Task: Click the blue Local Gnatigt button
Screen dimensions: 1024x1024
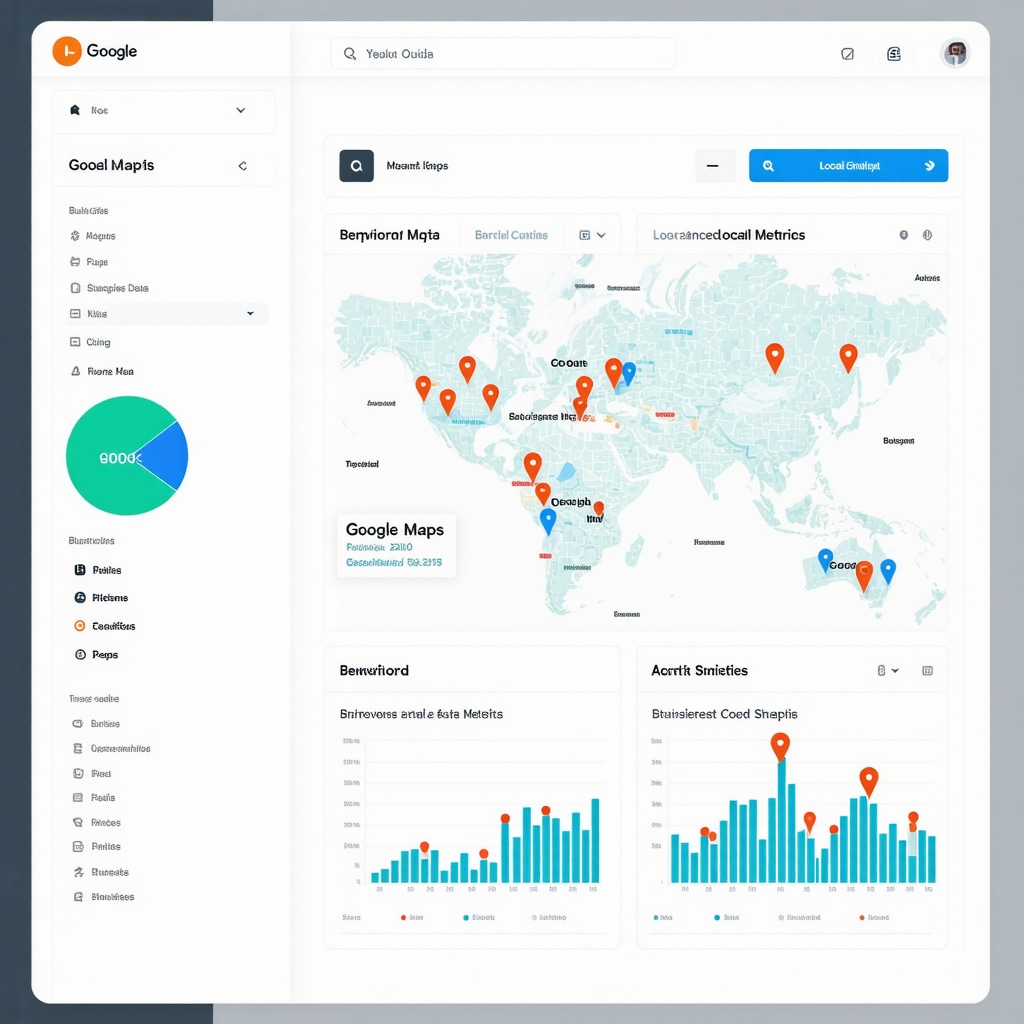Action: (x=848, y=166)
